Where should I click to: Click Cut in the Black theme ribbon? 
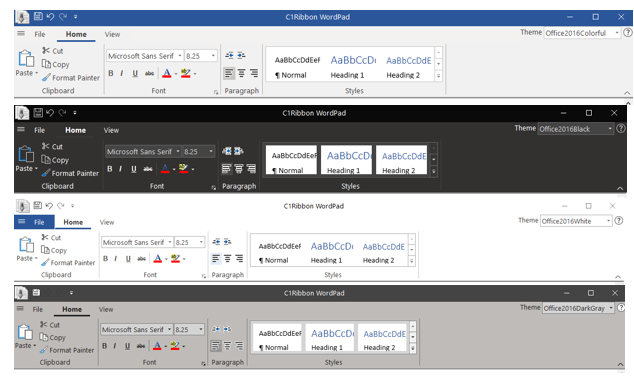[x=52, y=146]
